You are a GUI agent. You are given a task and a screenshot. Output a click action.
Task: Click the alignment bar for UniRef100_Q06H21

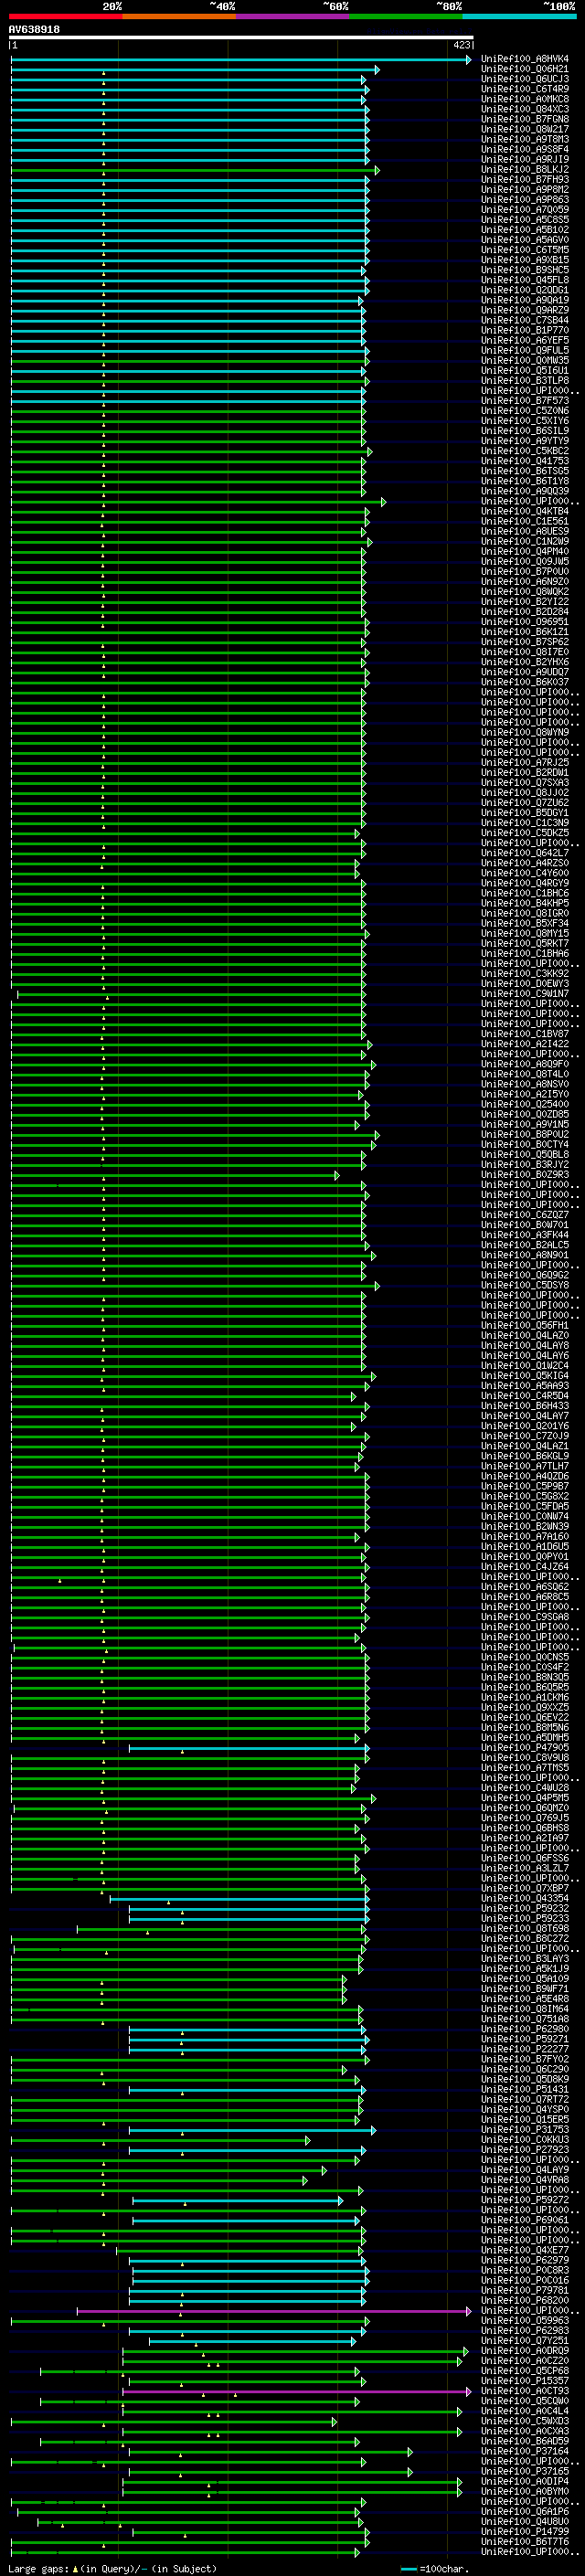point(195,70)
